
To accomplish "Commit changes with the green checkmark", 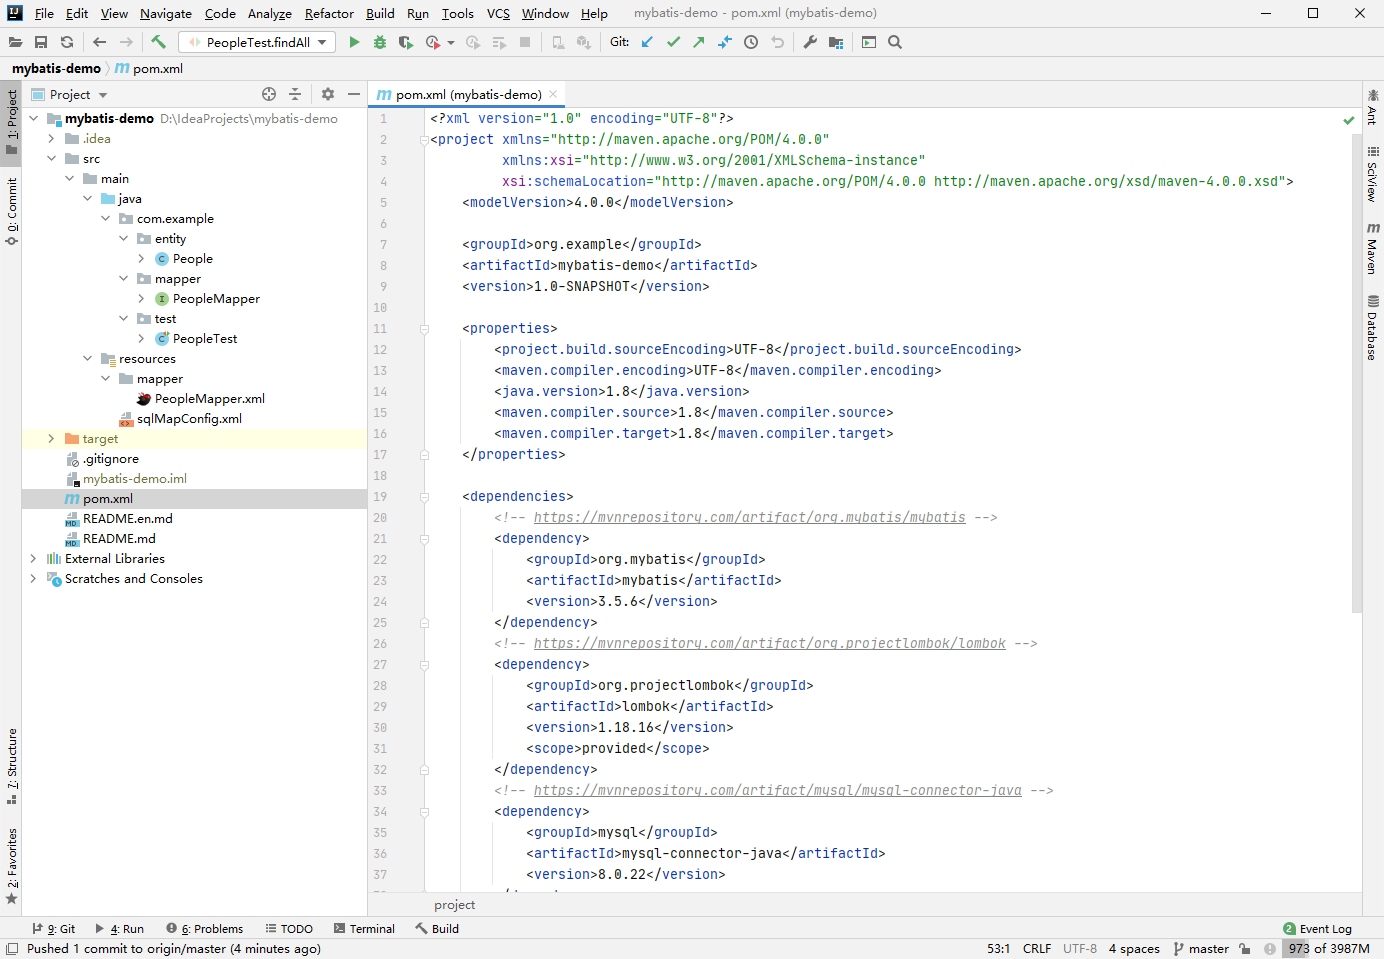I will pyautogui.click(x=673, y=42).
